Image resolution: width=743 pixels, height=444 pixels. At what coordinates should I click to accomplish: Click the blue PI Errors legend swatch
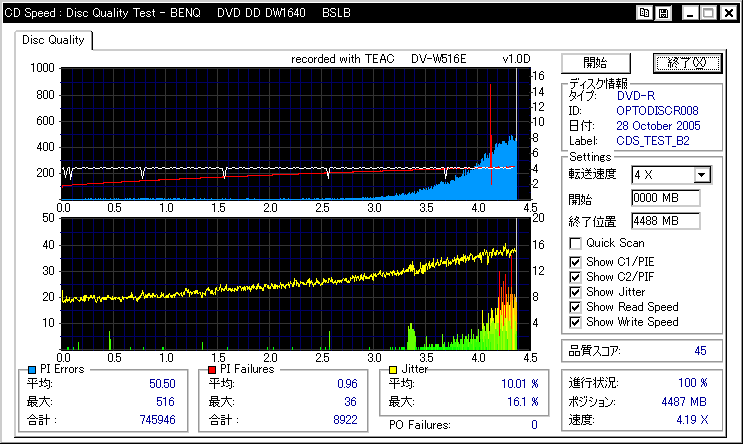click(x=32, y=370)
